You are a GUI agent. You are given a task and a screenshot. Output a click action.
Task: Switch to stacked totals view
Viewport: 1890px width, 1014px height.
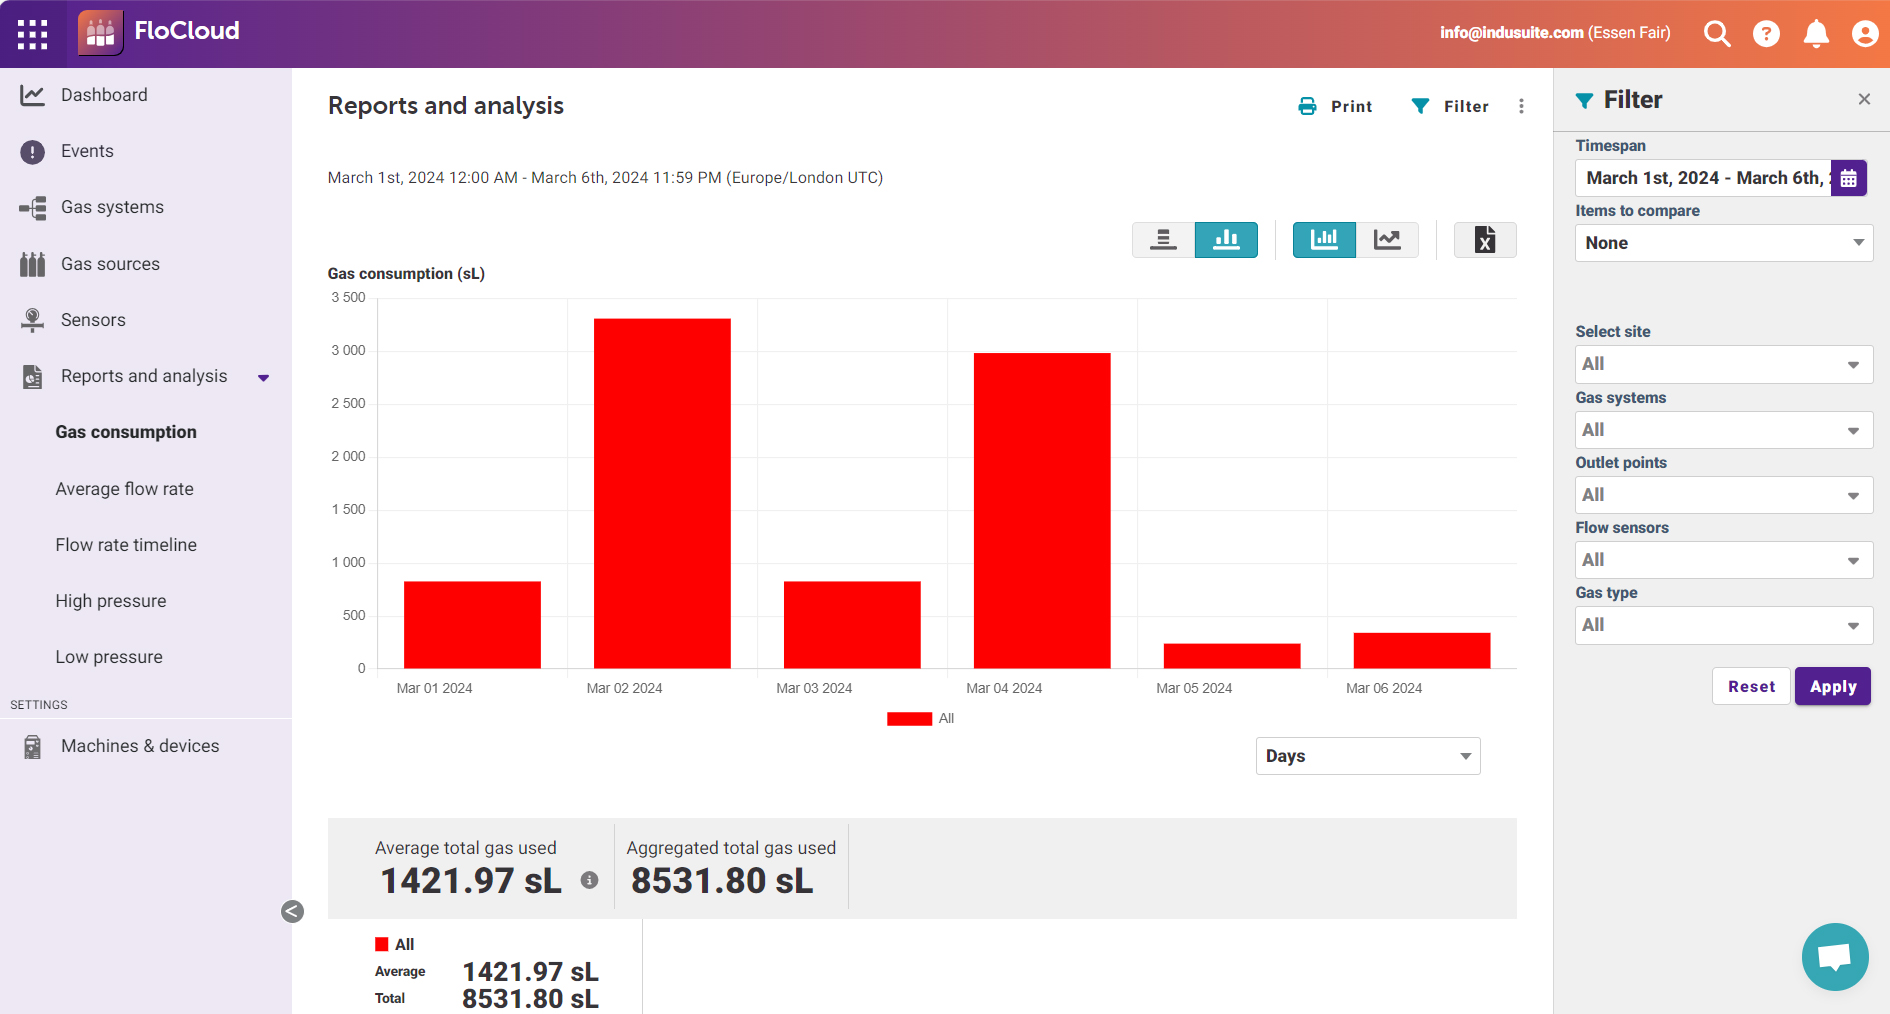coord(1163,240)
